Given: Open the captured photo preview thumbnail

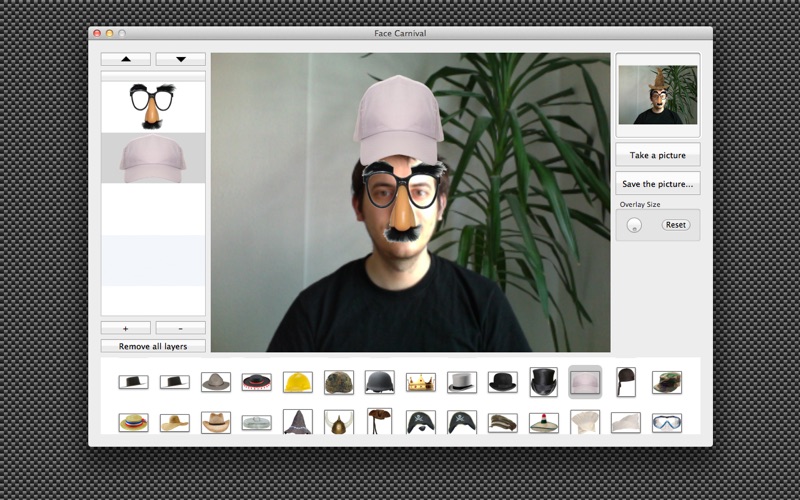Looking at the screenshot, I should pyautogui.click(x=658, y=94).
